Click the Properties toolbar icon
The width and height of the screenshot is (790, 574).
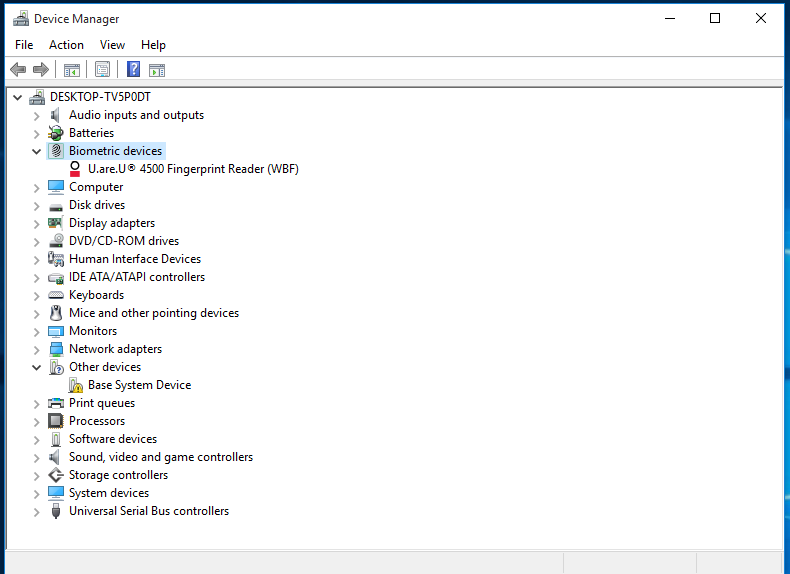[x=102, y=69]
